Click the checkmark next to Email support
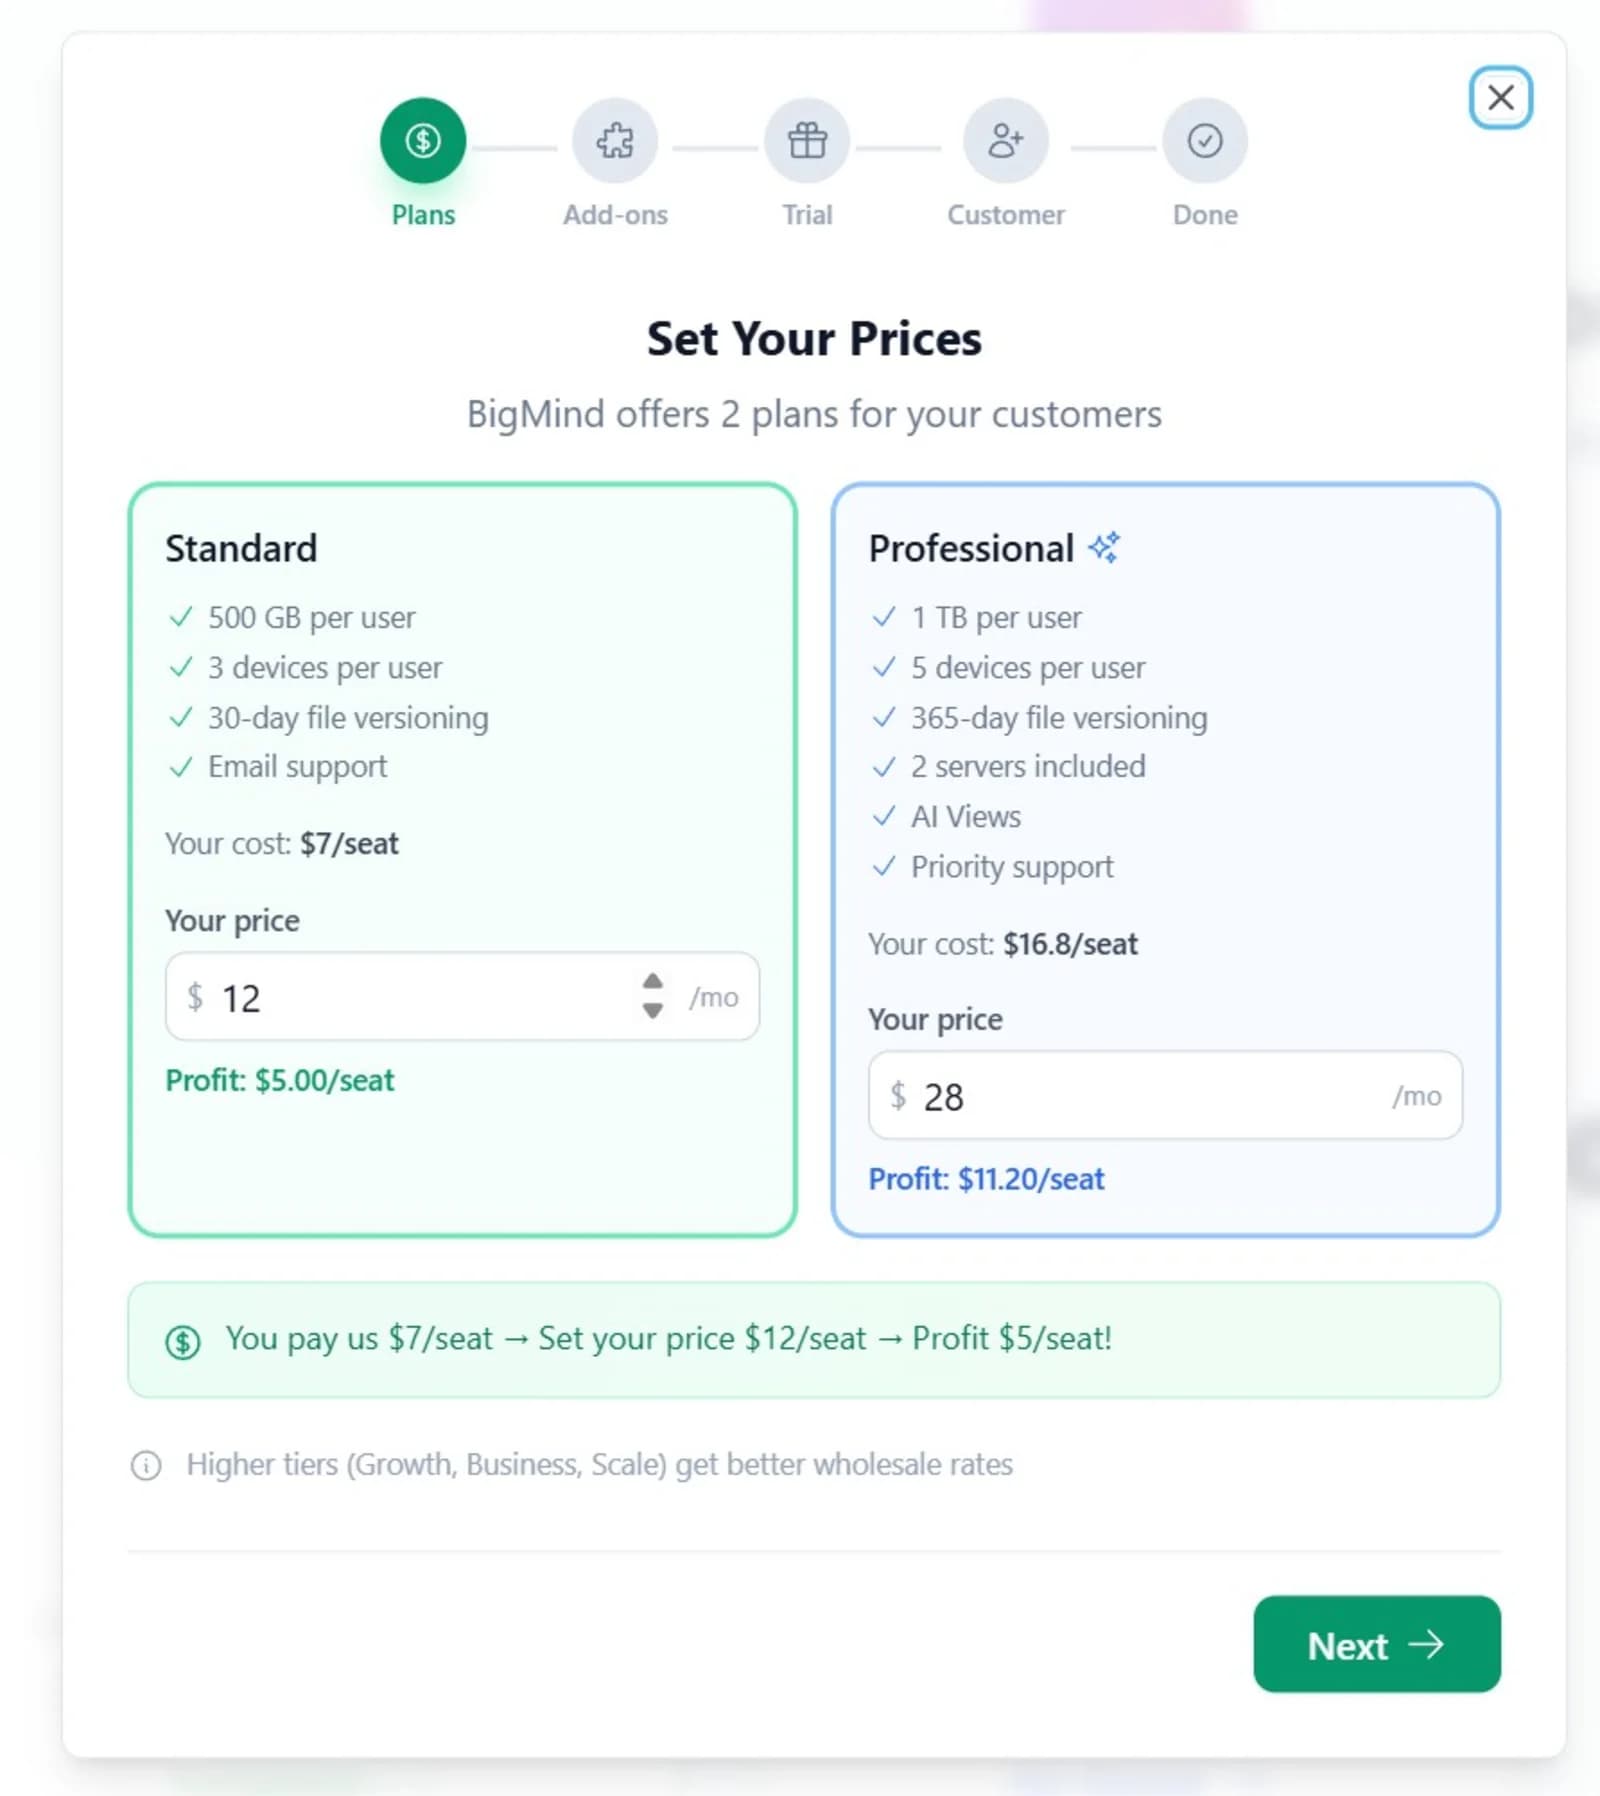Screen dimensions: 1600x1796 [x=181, y=767]
